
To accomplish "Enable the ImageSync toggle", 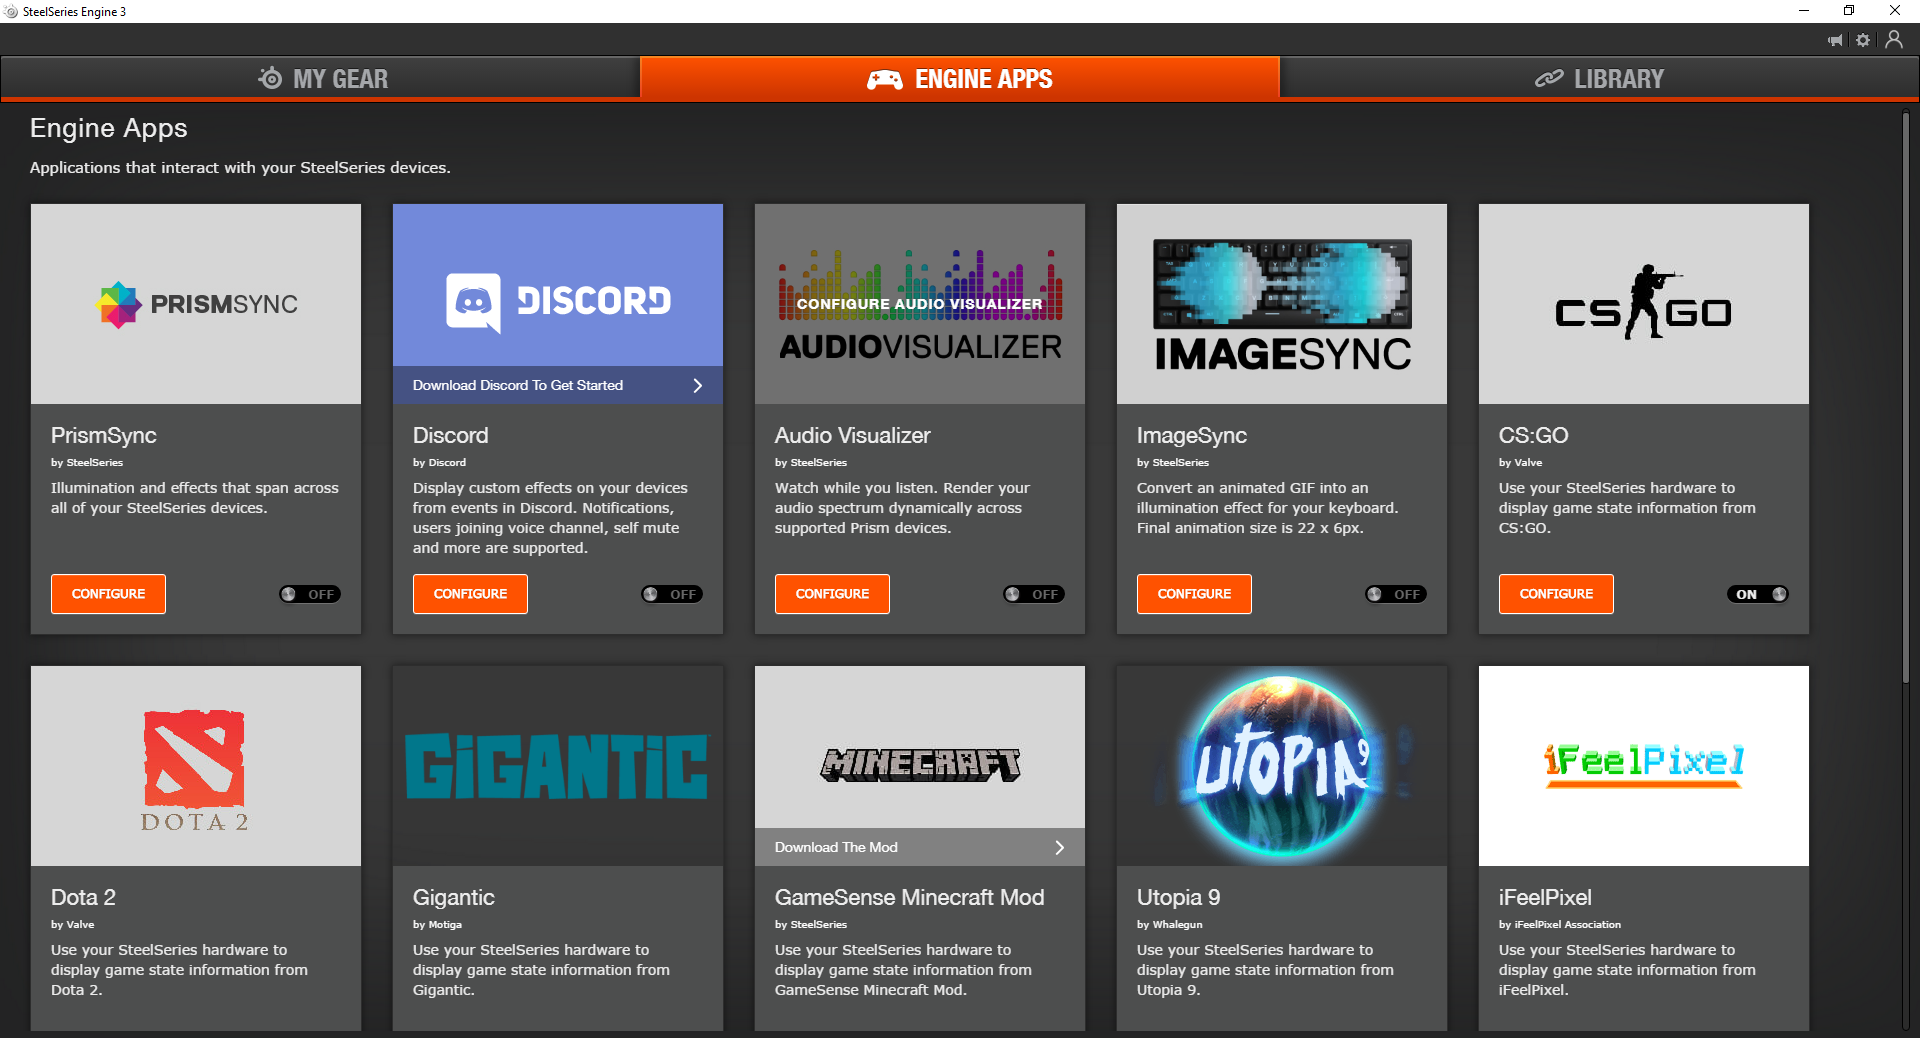I will click(1396, 594).
